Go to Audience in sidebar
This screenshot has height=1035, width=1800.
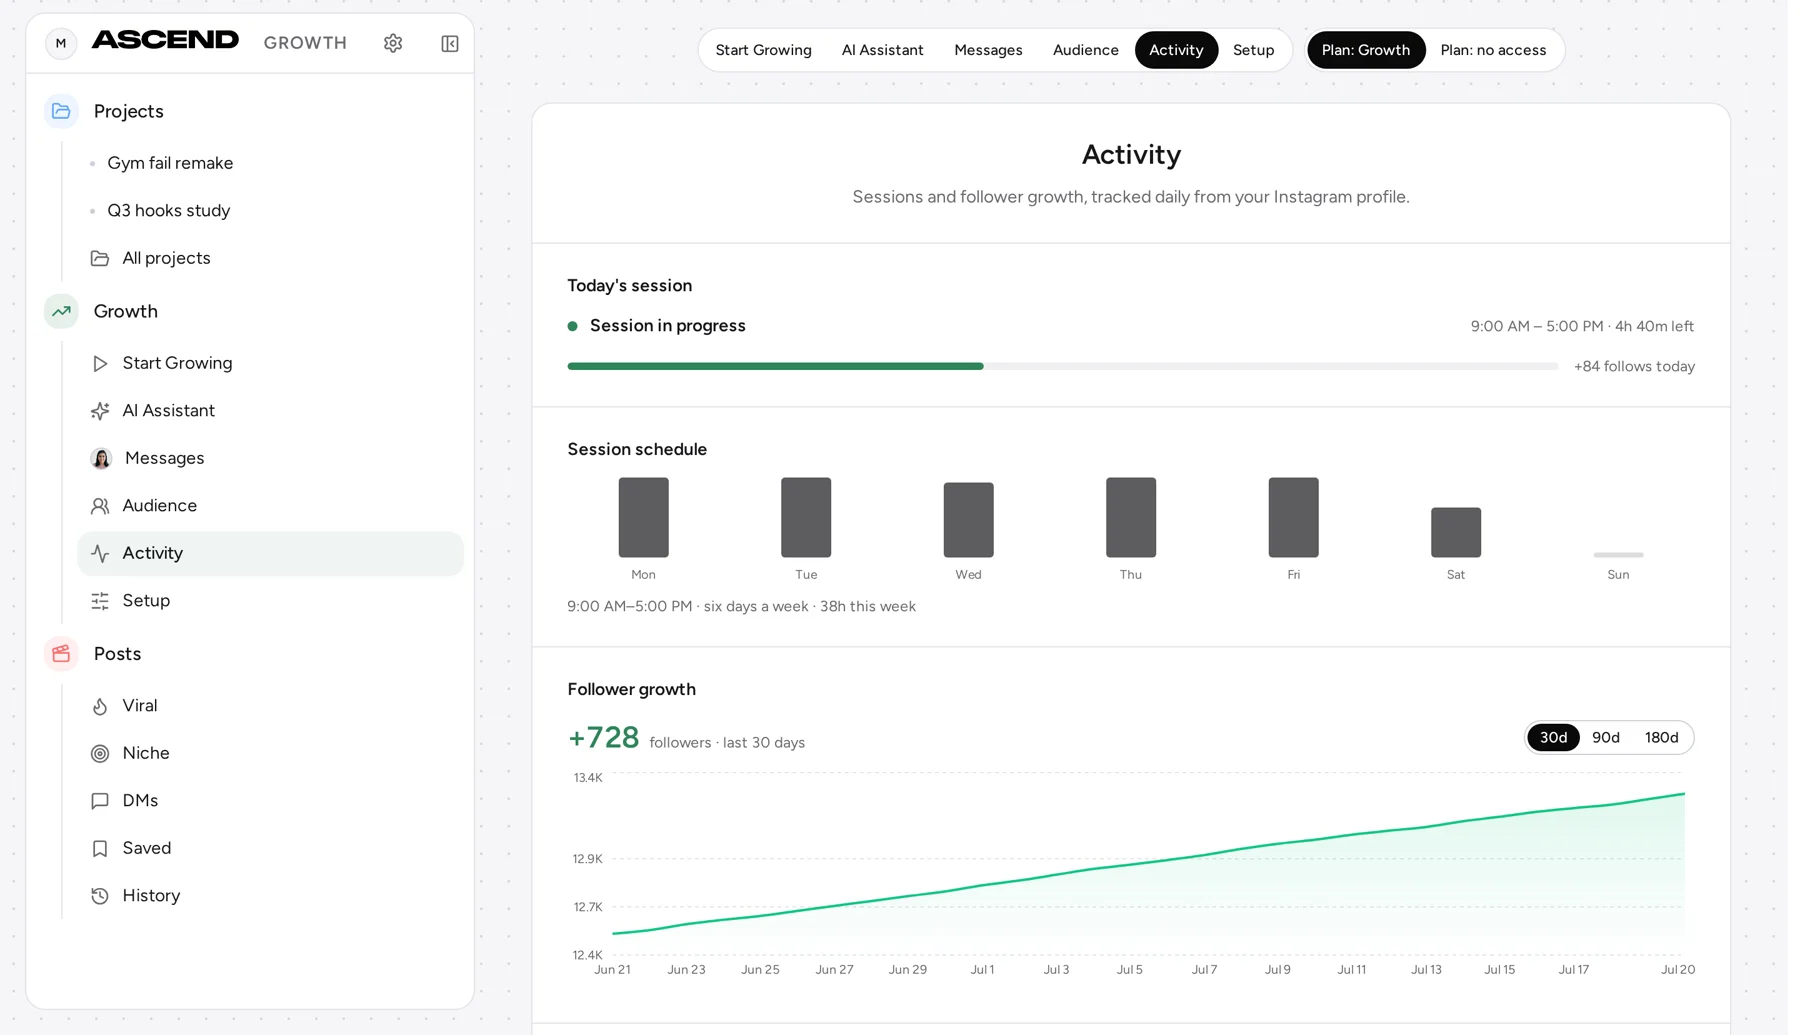click(271, 506)
